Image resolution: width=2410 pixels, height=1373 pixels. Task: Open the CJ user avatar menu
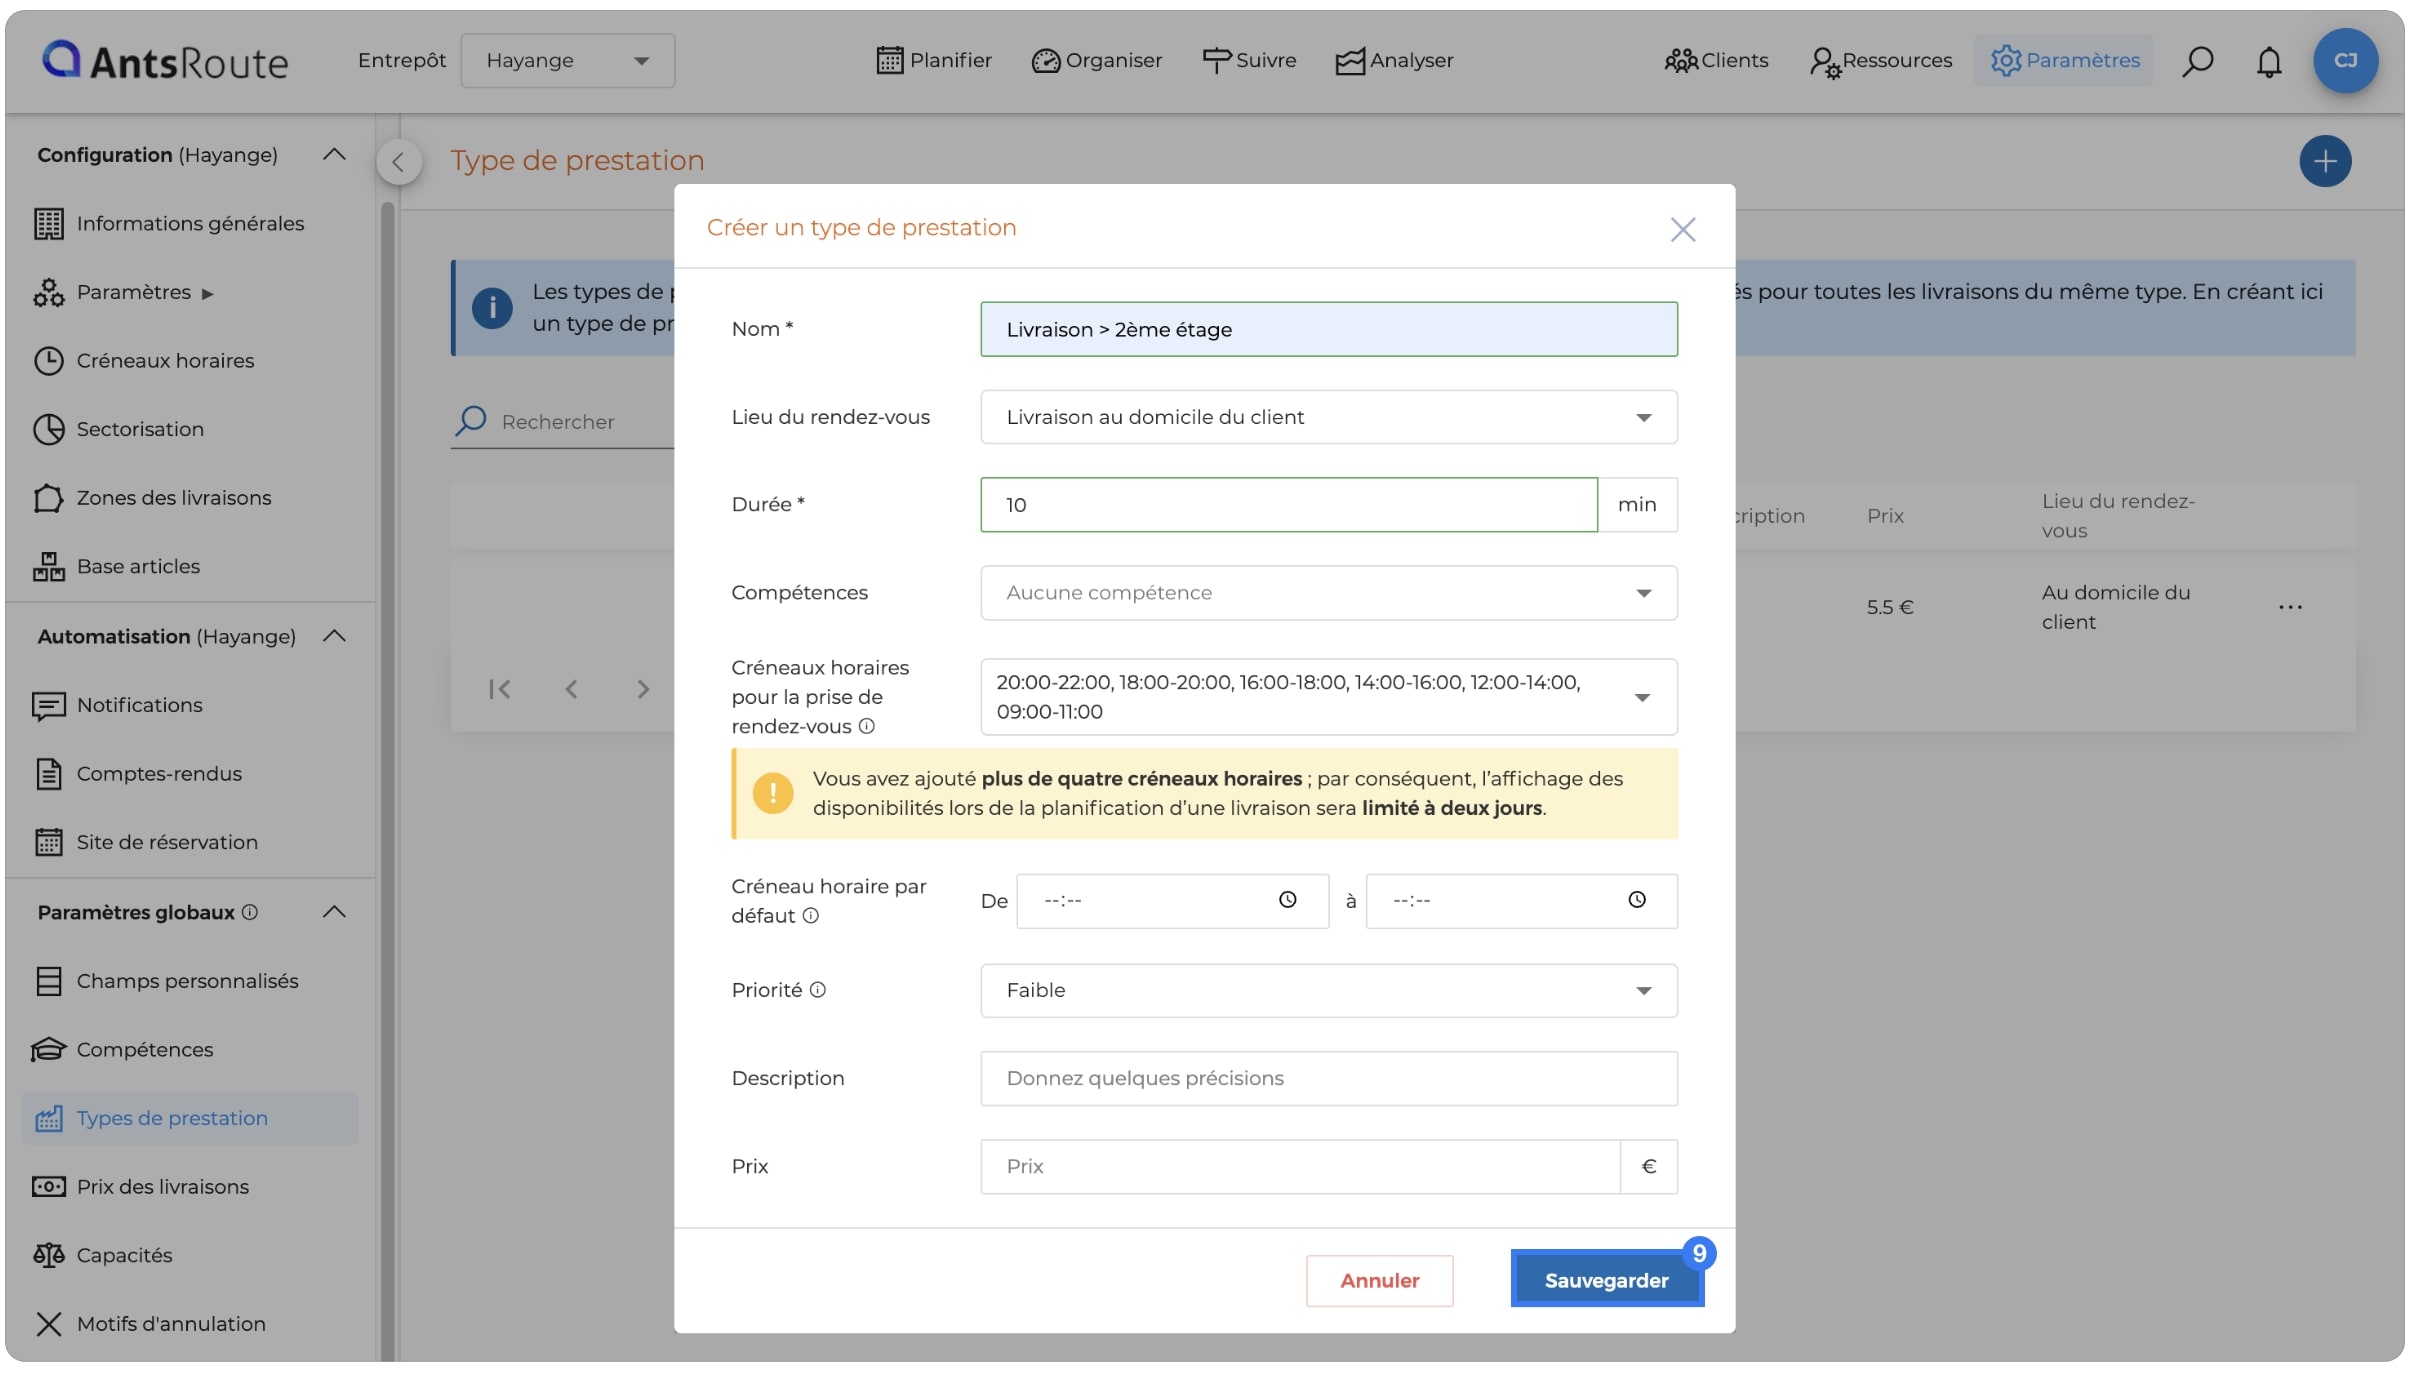pos(2345,61)
